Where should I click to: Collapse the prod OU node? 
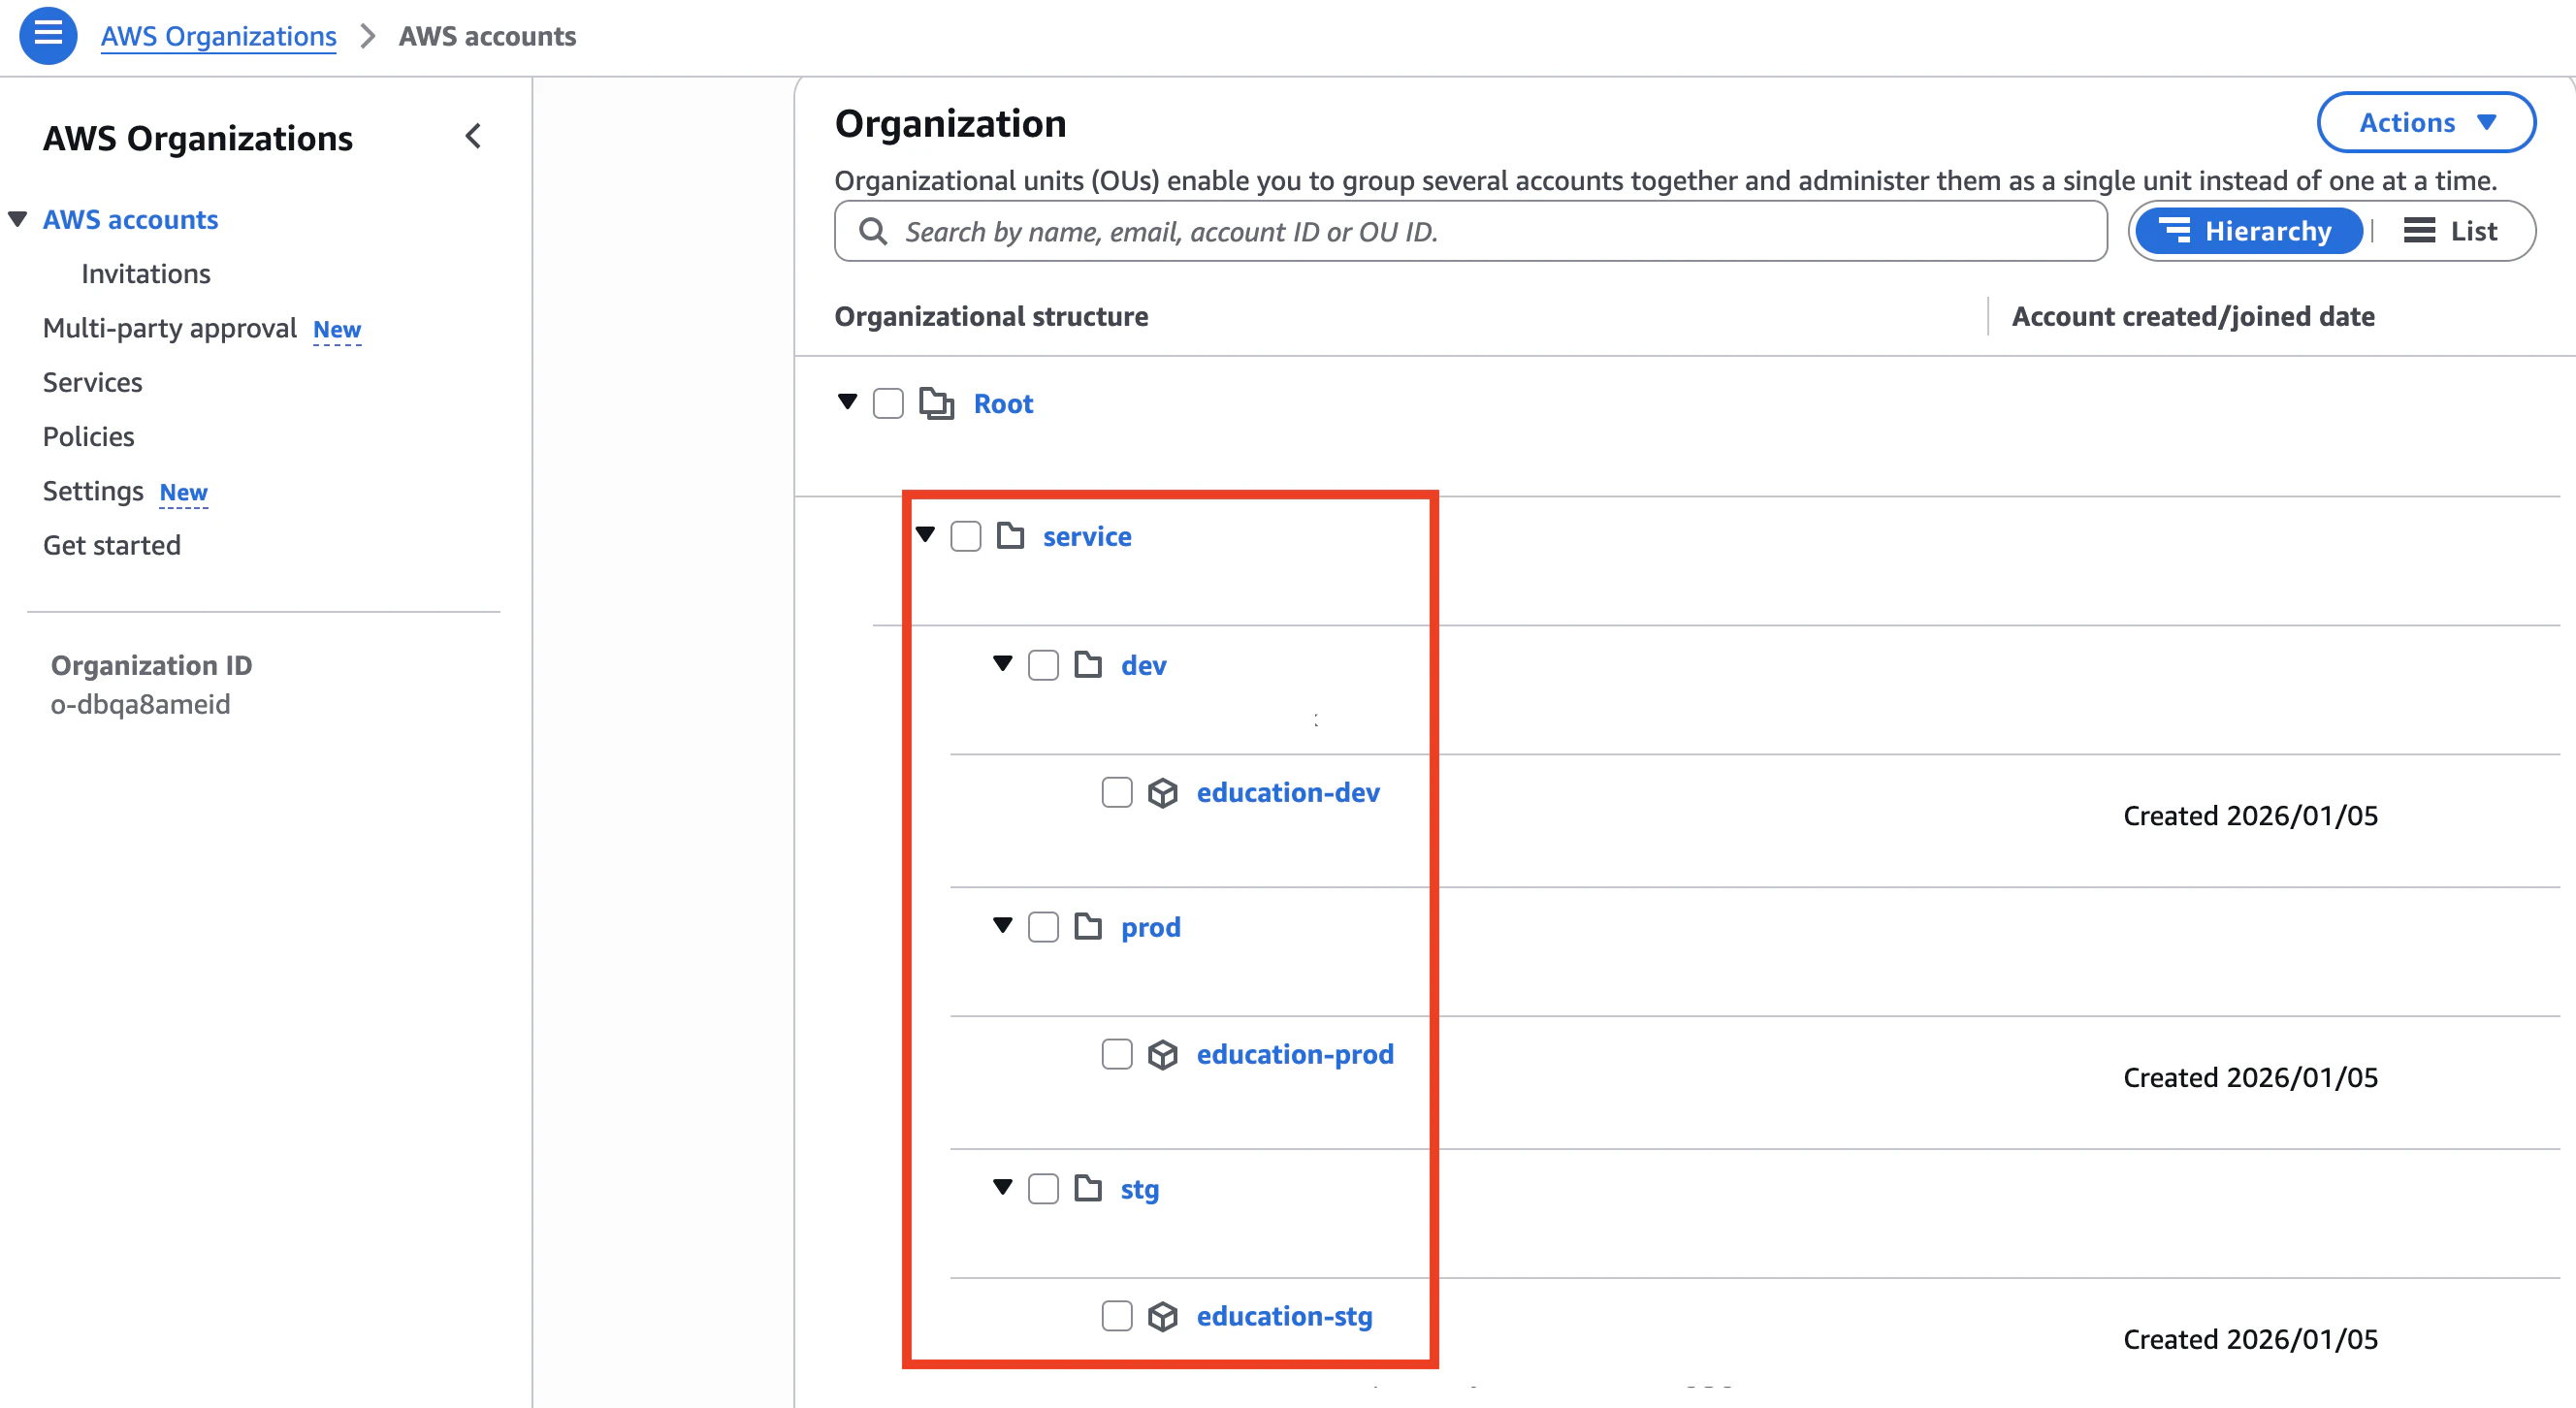pos(1003,926)
